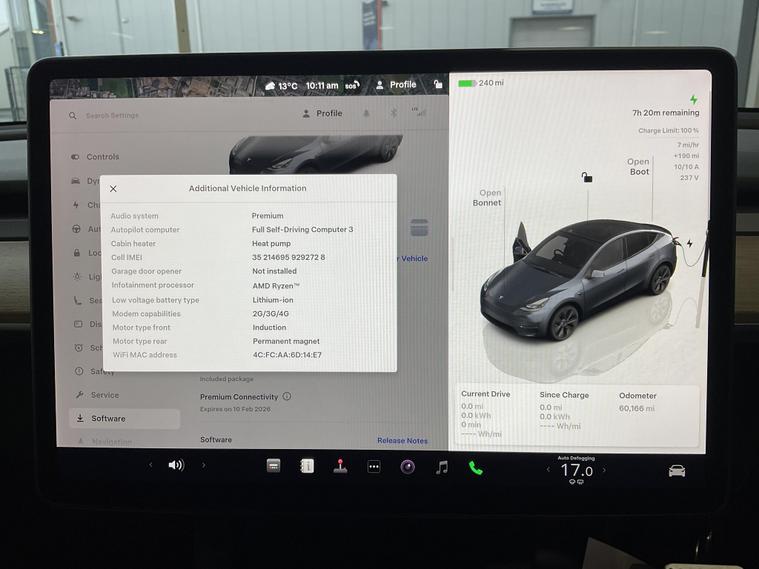Tap Open Boot label
Image resolution: width=759 pixels, height=569 pixels.
click(638, 166)
